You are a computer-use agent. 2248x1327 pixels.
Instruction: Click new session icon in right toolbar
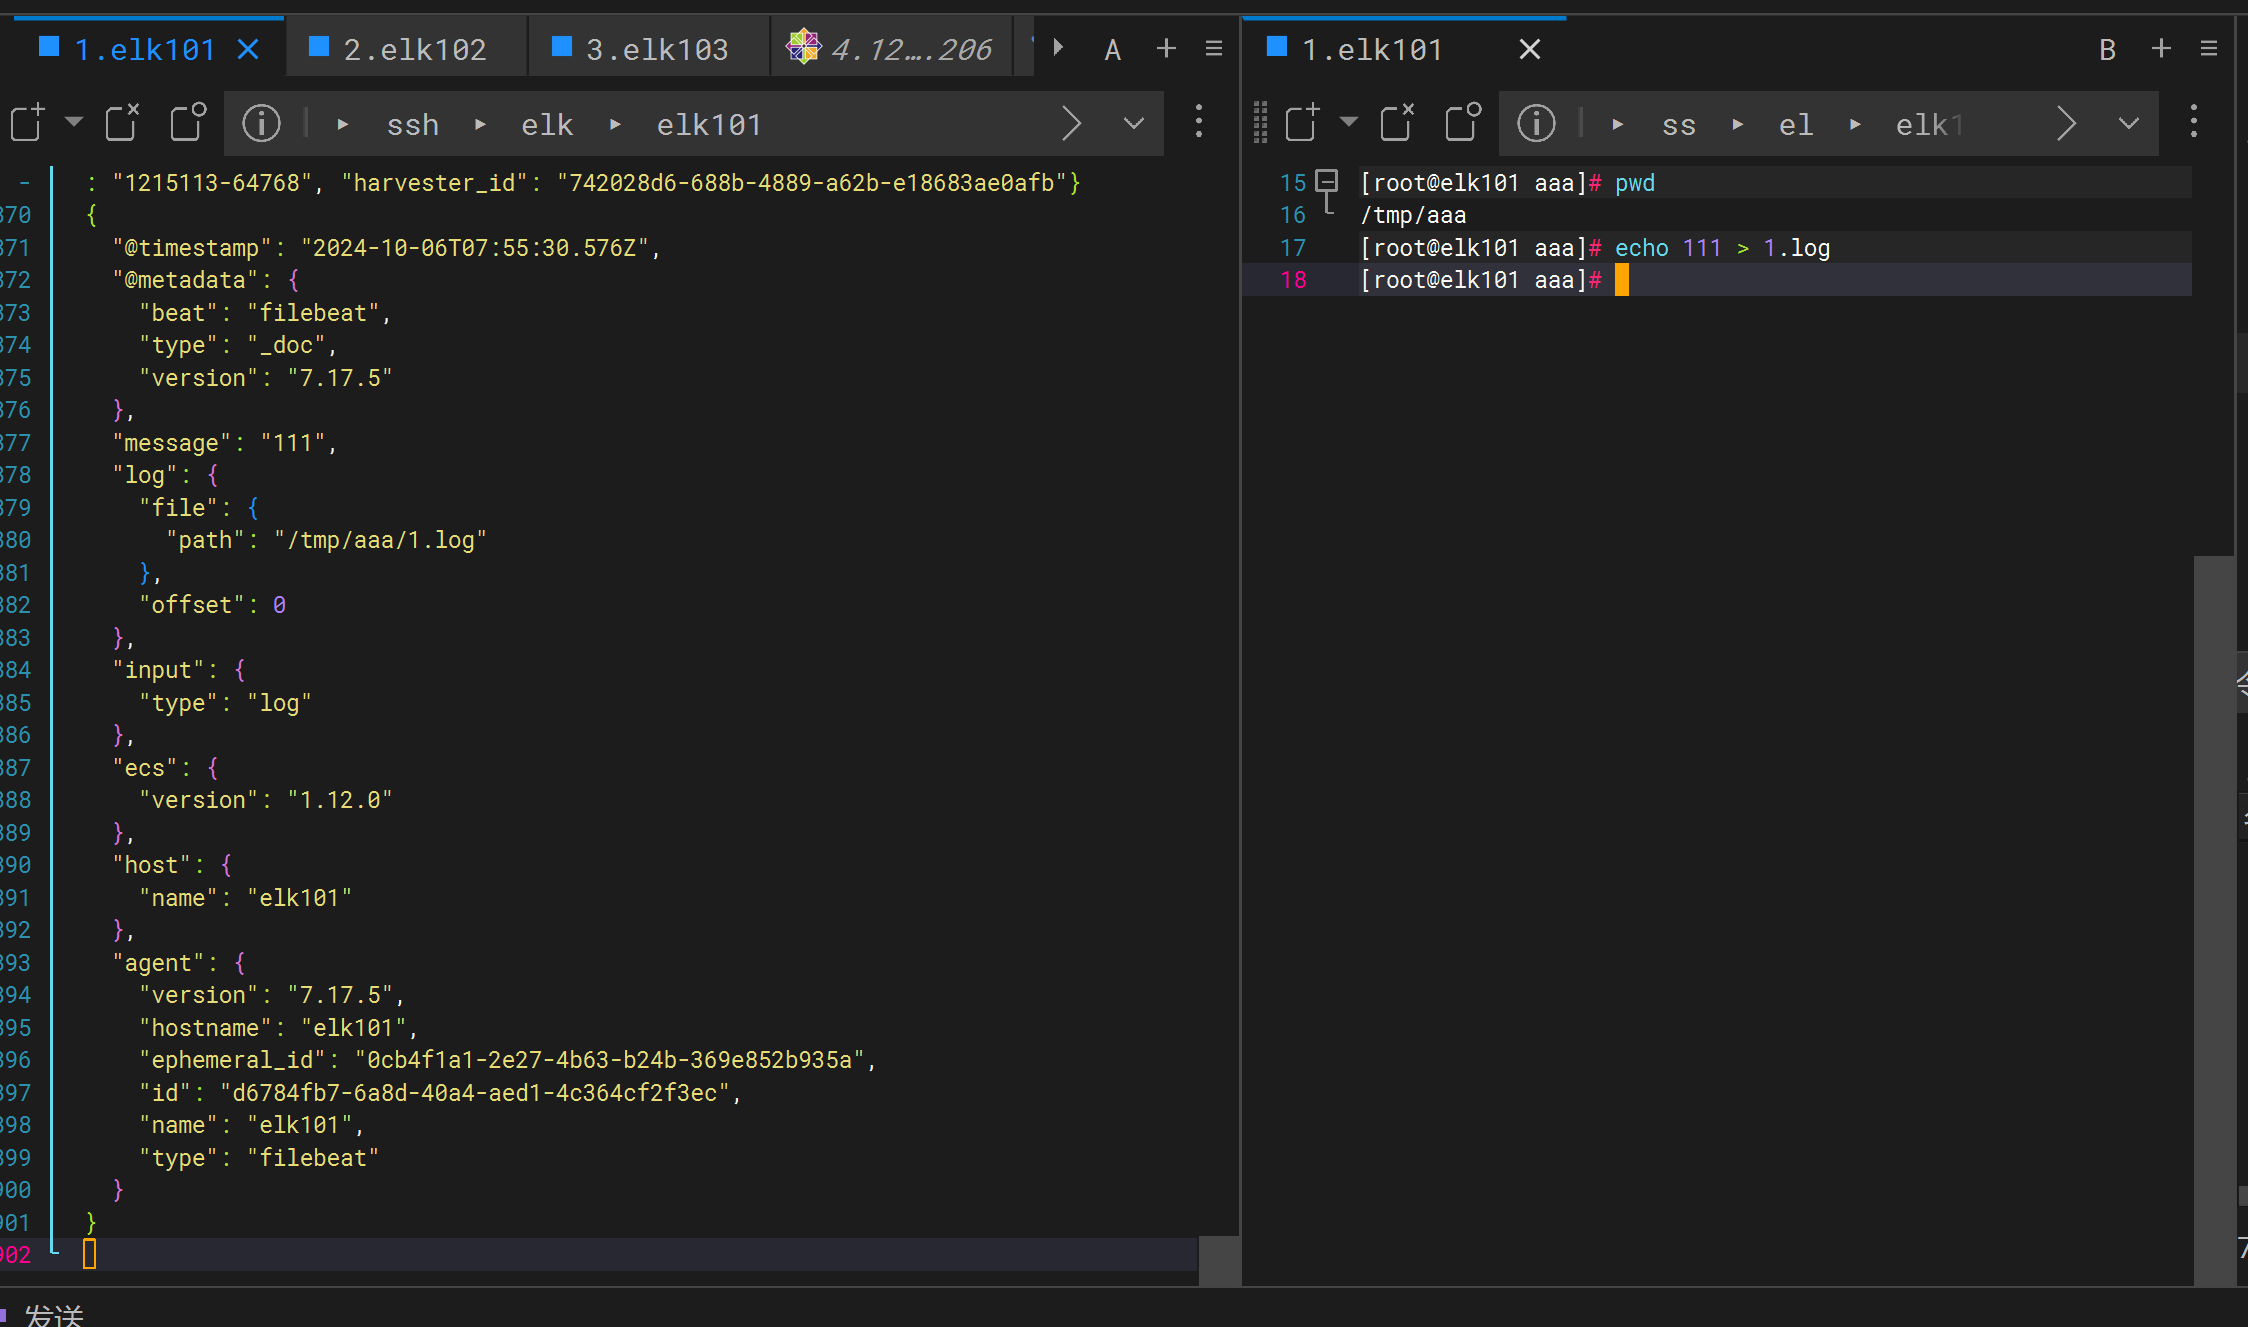[x=1303, y=123]
